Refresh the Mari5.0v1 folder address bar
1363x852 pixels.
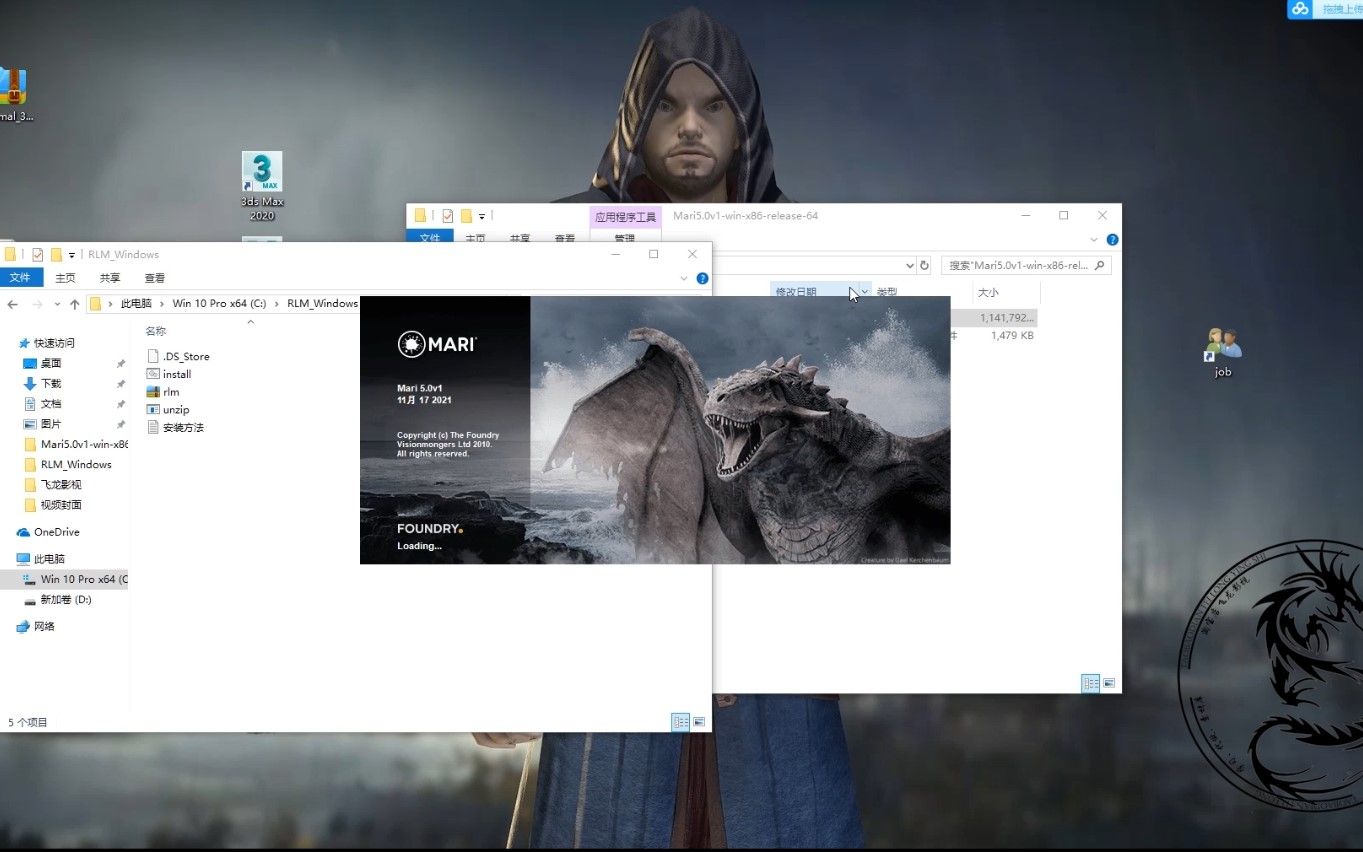coord(924,266)
